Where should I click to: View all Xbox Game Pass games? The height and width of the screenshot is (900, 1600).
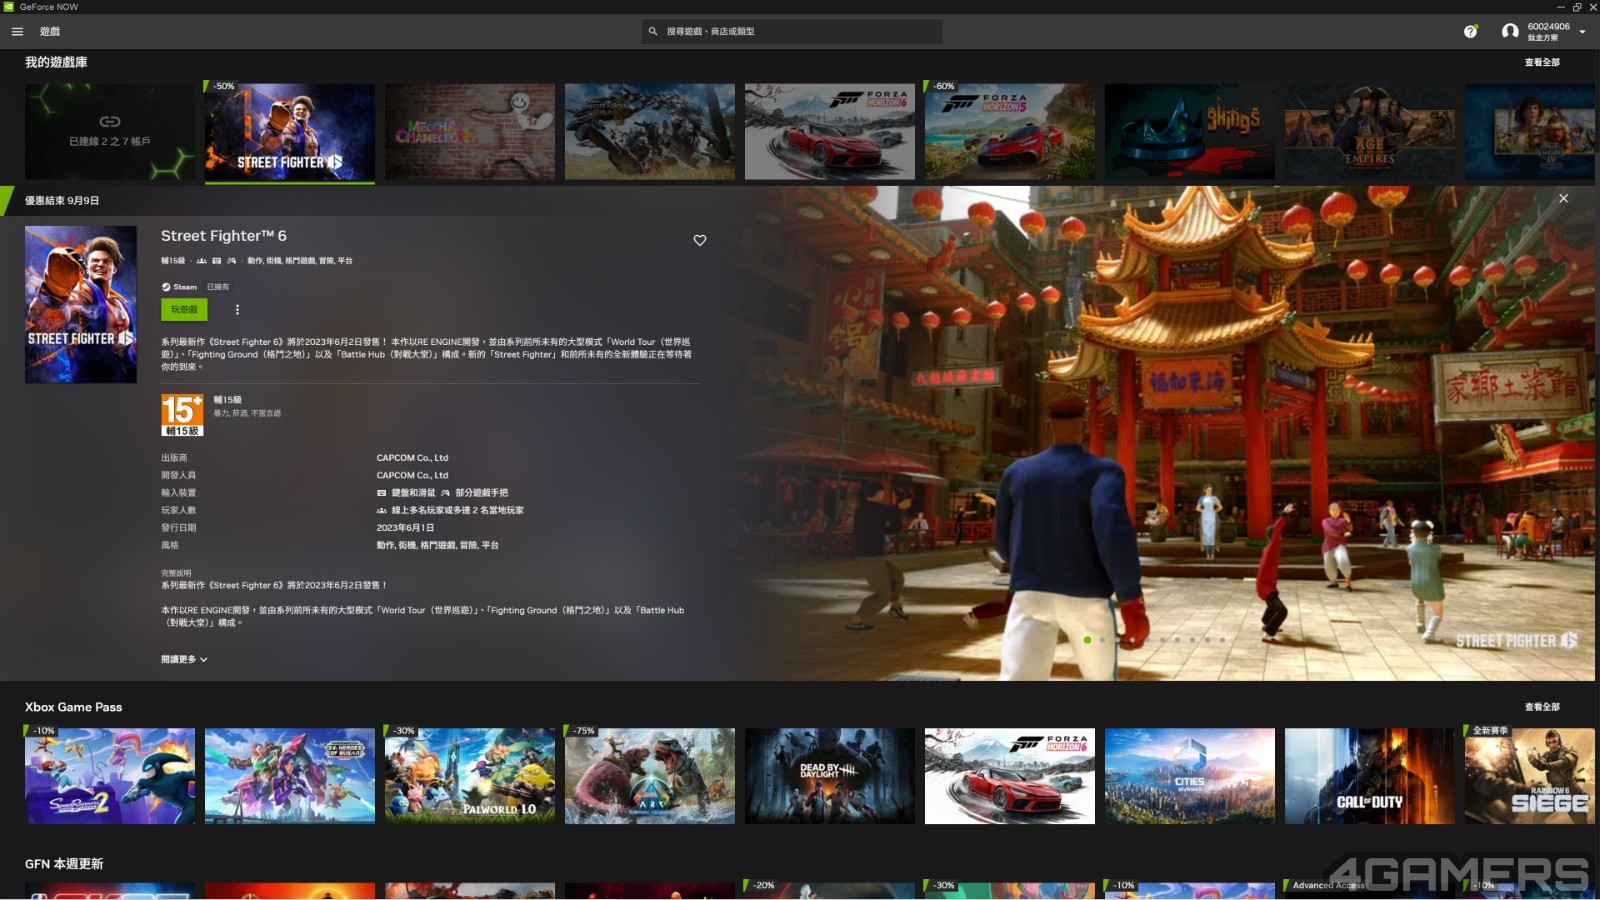click(x=1542, y=707)
